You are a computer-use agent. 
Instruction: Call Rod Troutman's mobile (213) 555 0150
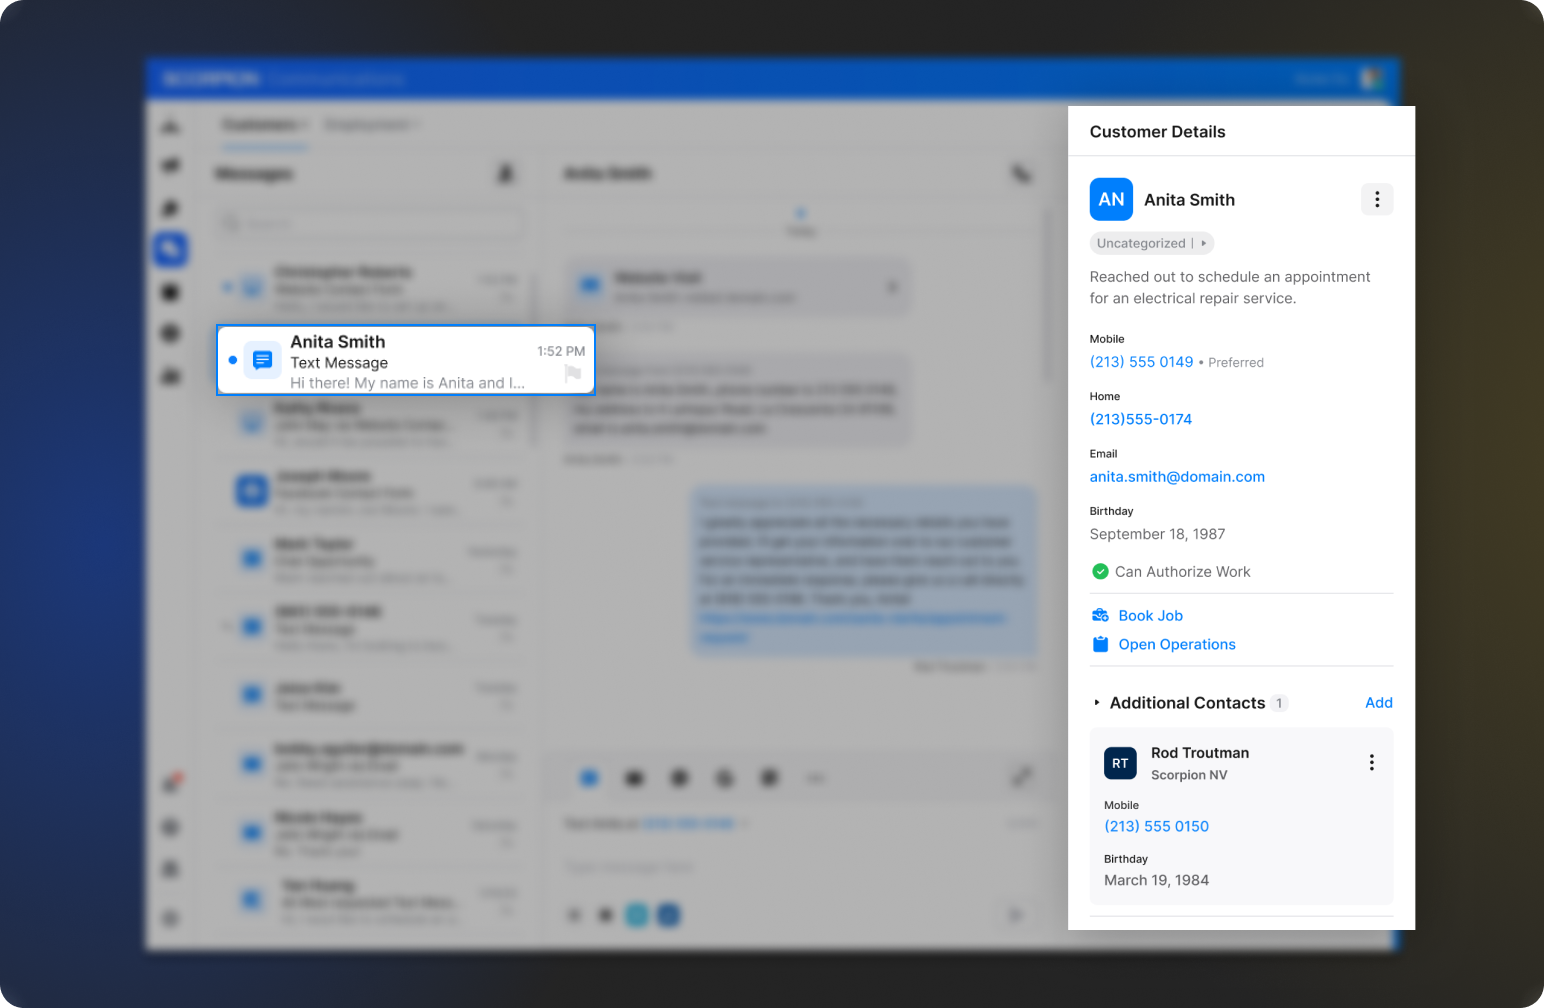[x=1156, y=826]
